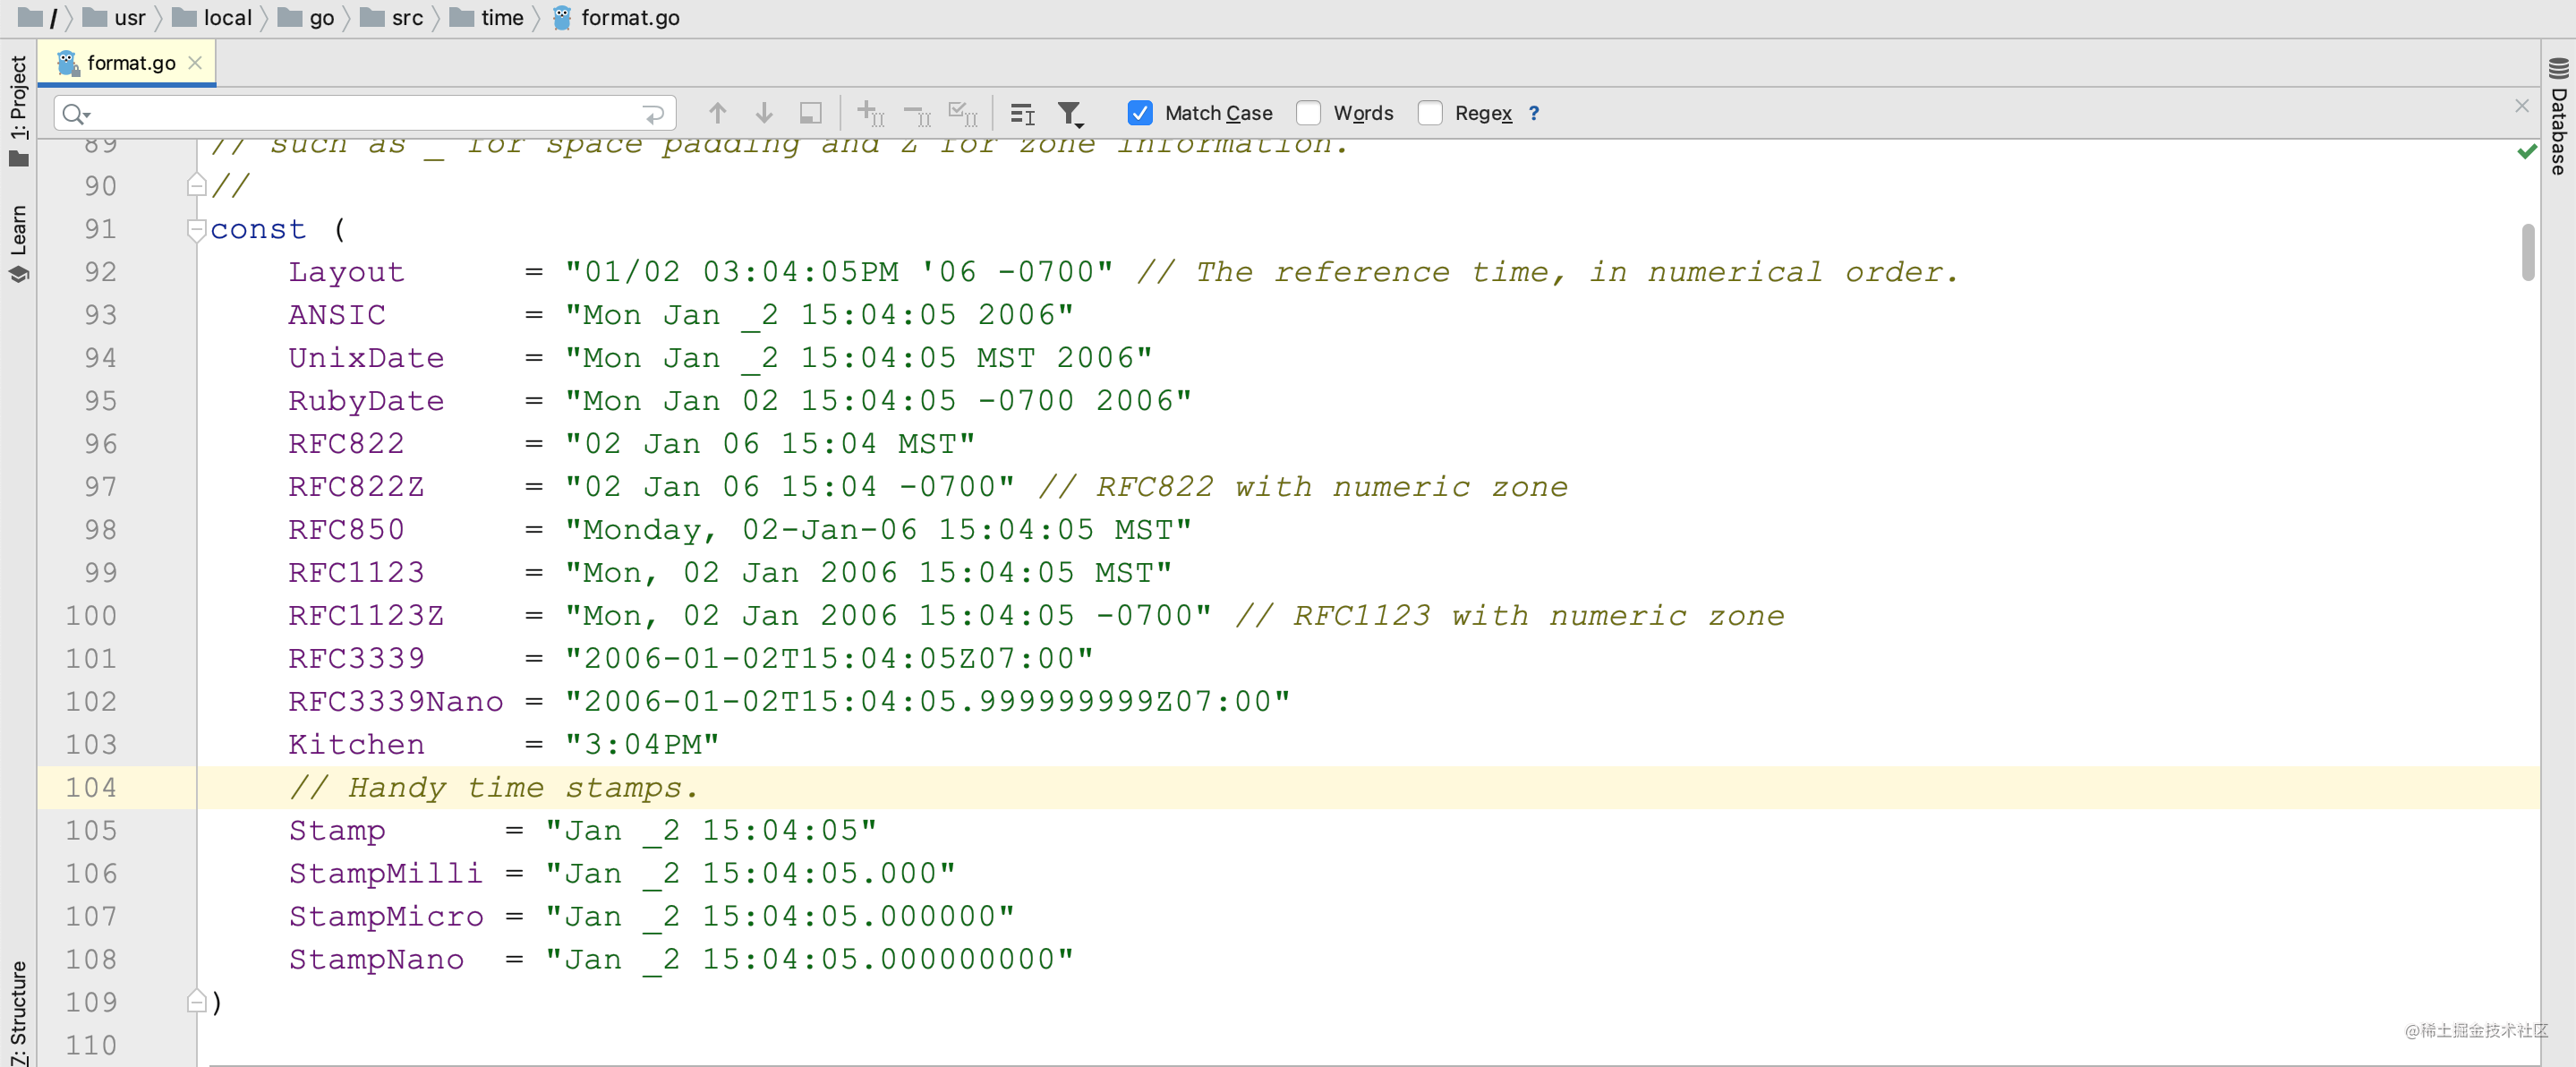Image resolution: width=2576 pixels, height=1067 pixels.
Task: Collapse the const block at line 91
Action: (x=196, y=229)
